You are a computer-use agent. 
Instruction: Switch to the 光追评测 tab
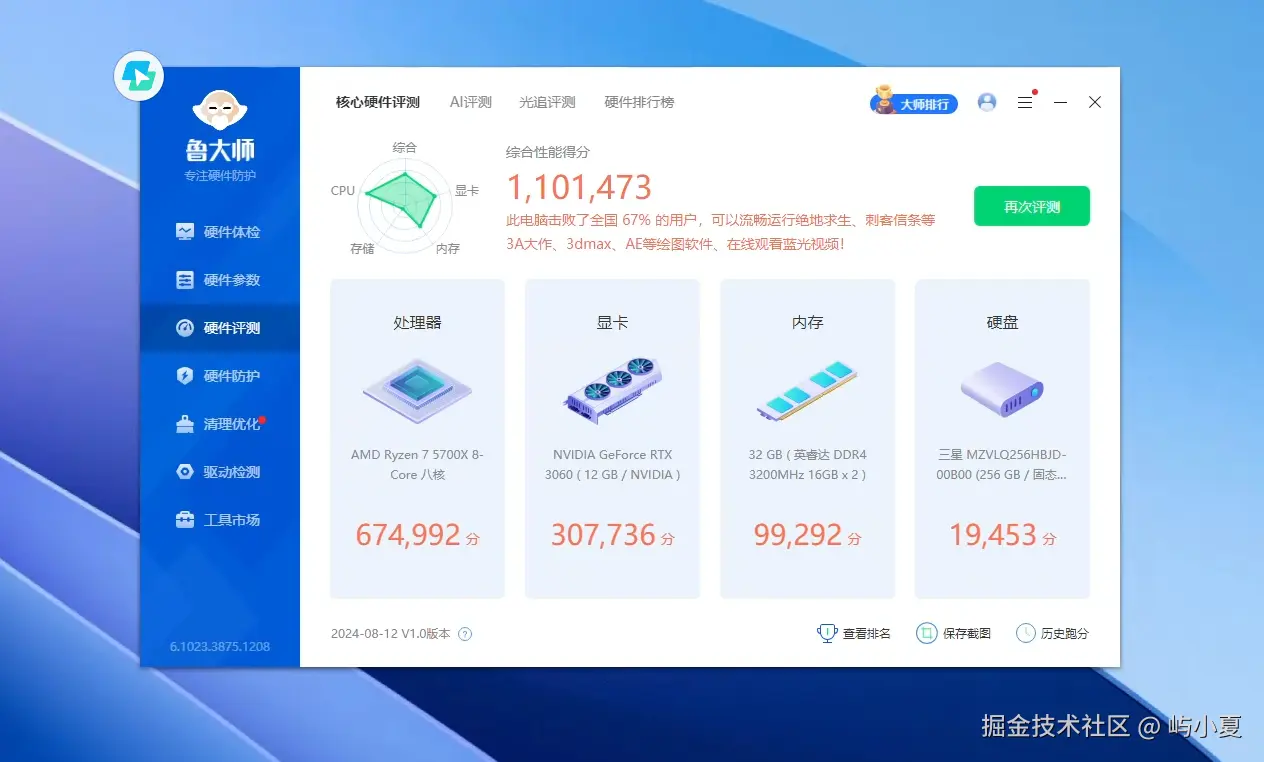[547, 102]
